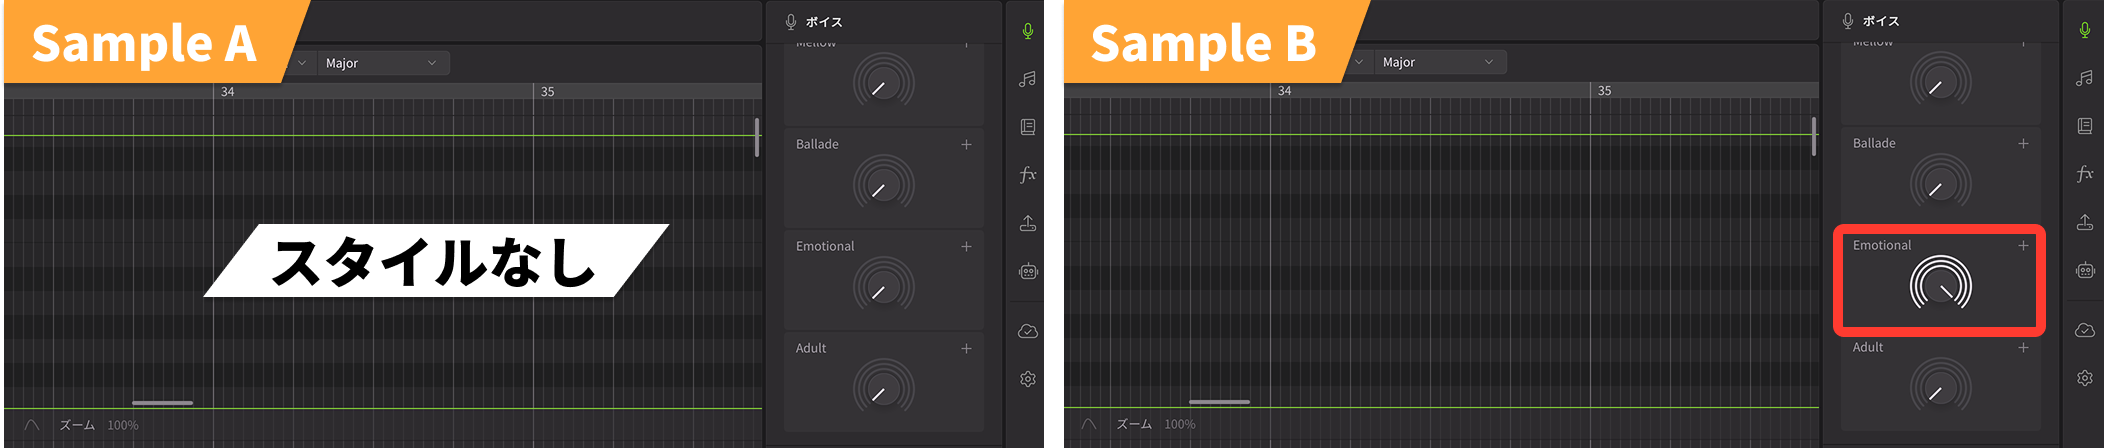The width and height of the screenshot is (2104, 448).
Task: Click the piano roll horizontal scrollbar in Sample A
Action: coord(162,403)
